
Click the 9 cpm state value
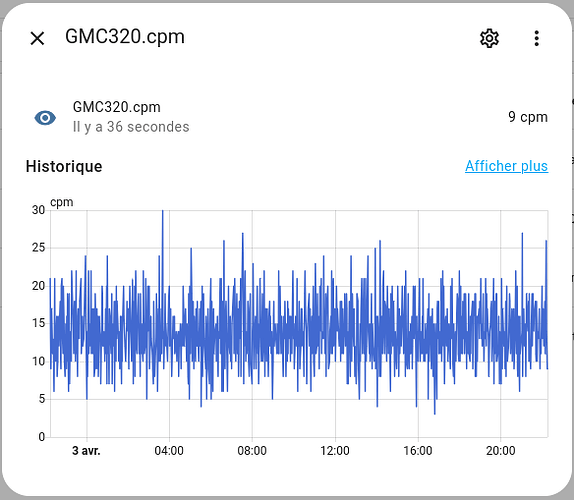(528, 117)
